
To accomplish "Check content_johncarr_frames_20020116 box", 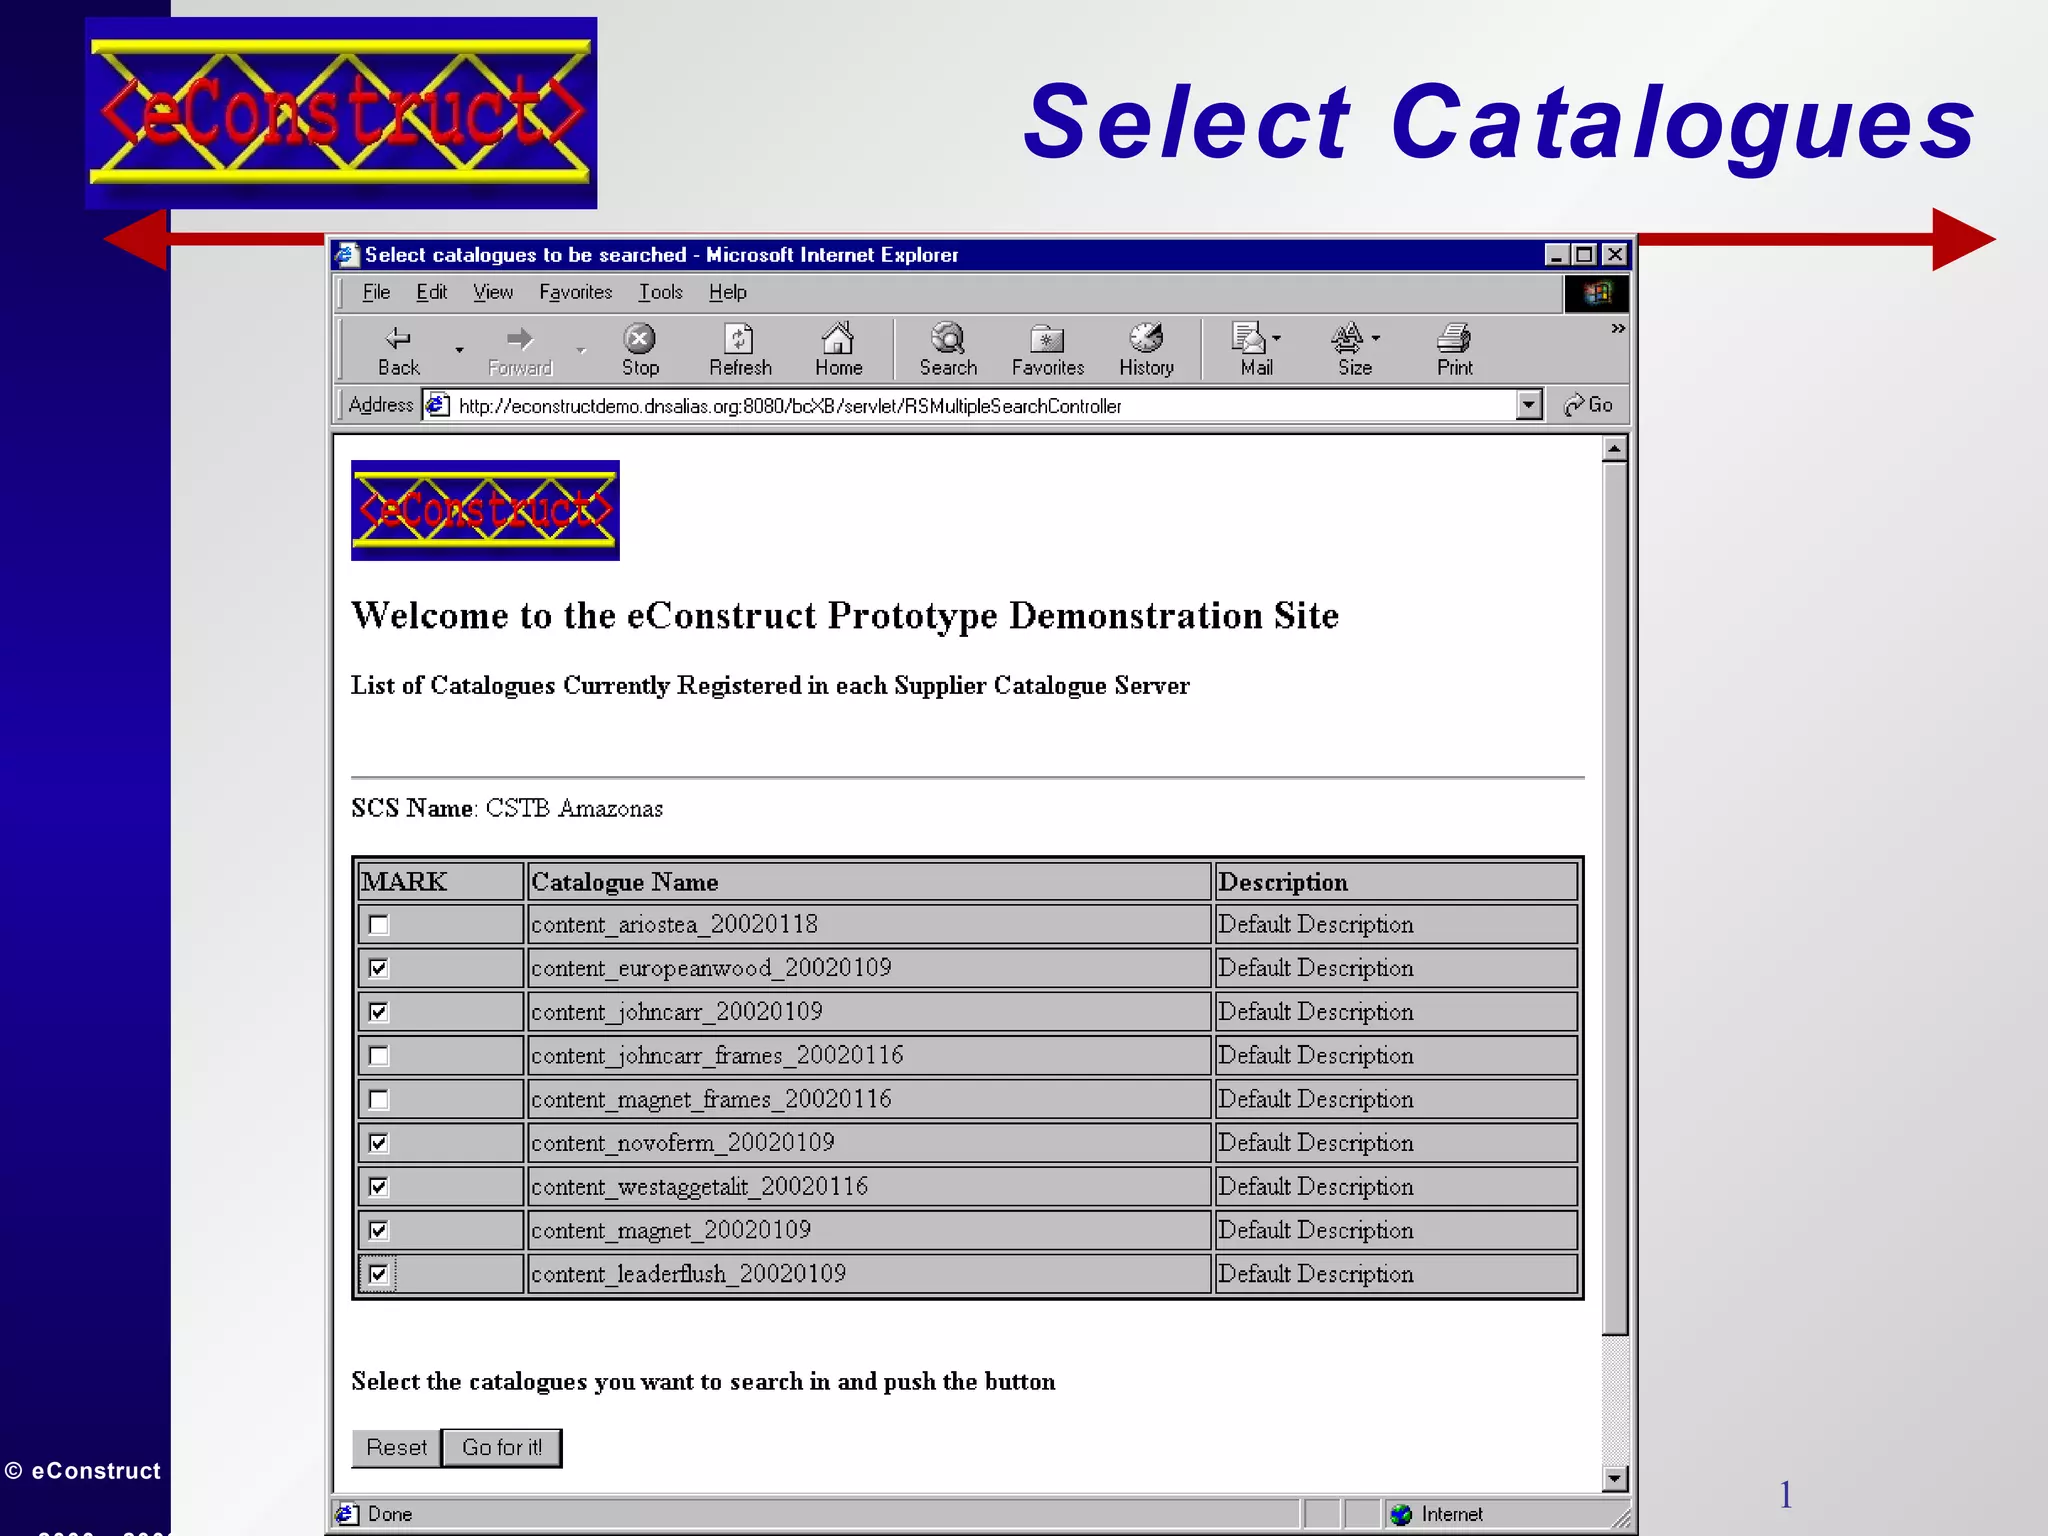I will click(378, 1056).
